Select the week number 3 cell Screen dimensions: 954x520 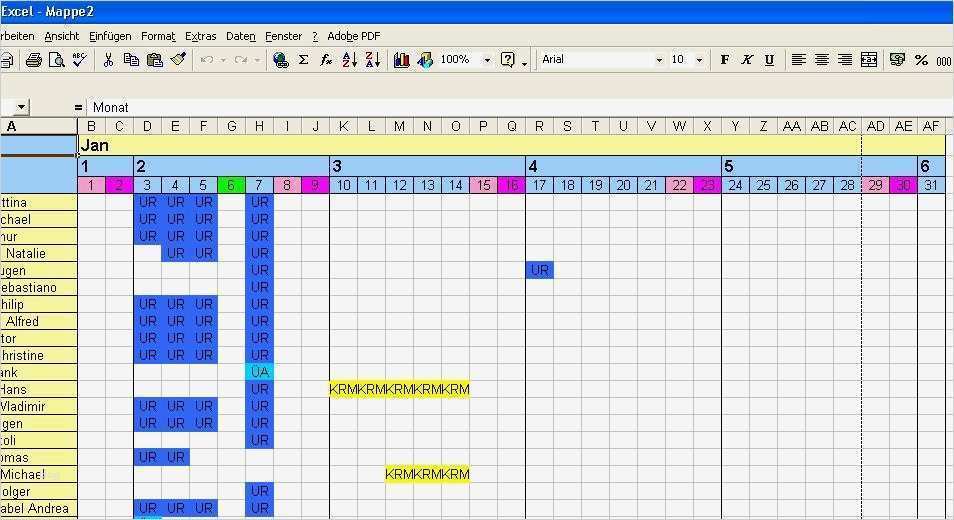(x=427, y=166)
